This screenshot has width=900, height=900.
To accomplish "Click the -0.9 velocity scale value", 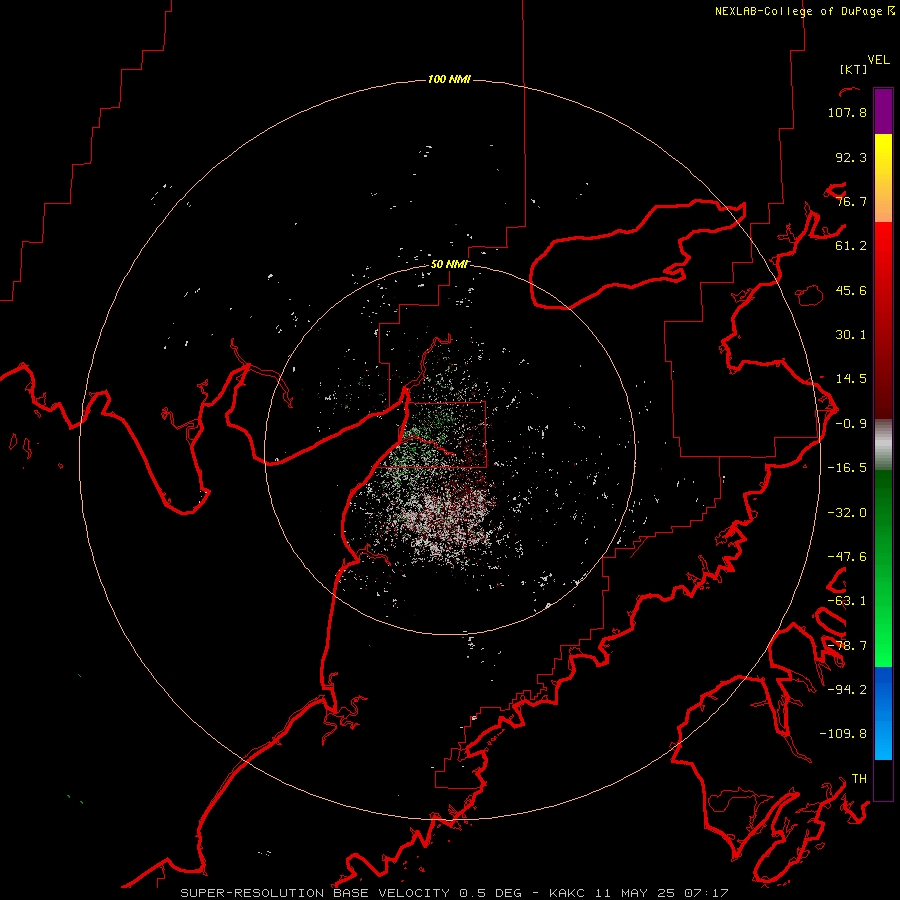I will [851, 424].
